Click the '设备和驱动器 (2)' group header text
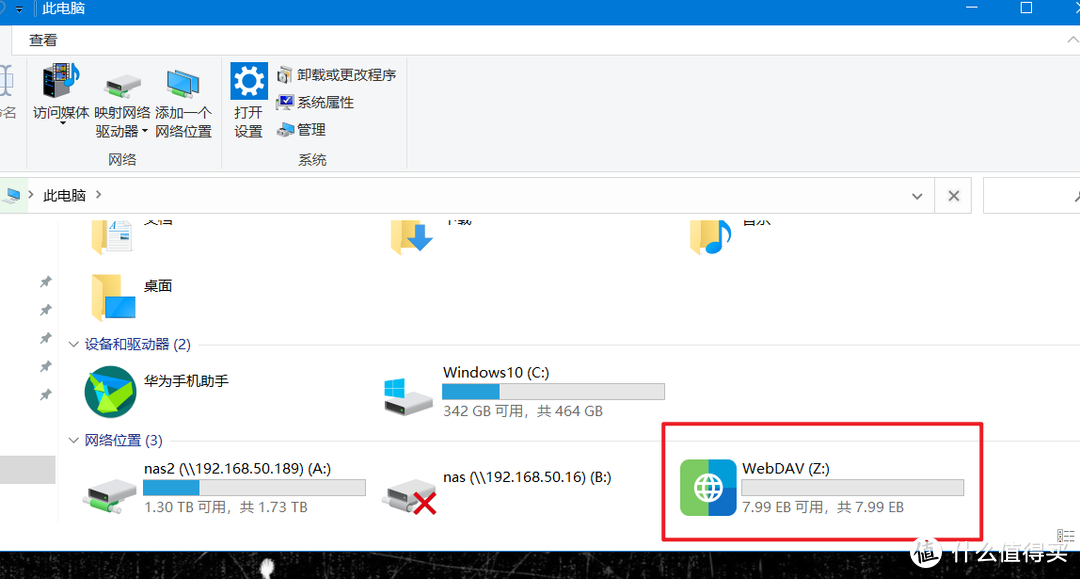This screenshot has width=1080, height=579. point(138,344)
